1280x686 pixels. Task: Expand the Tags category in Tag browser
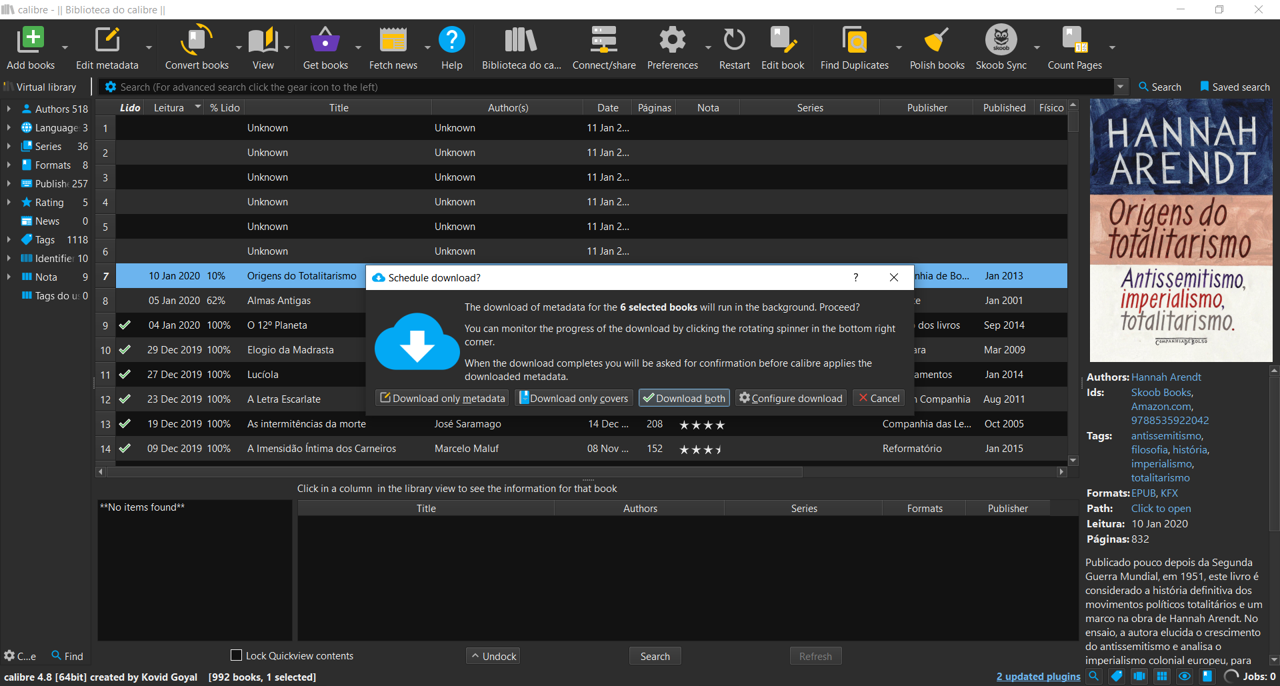pyautogui.click(x=9, y=240)
